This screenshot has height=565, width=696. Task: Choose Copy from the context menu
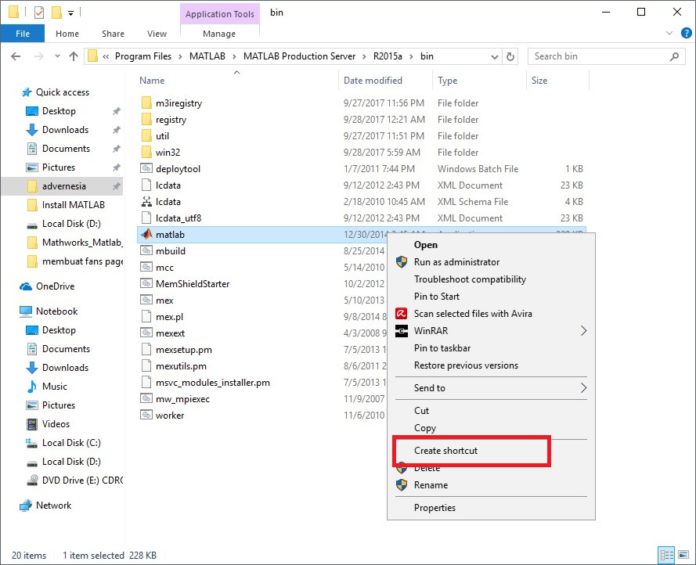[425, 428]
